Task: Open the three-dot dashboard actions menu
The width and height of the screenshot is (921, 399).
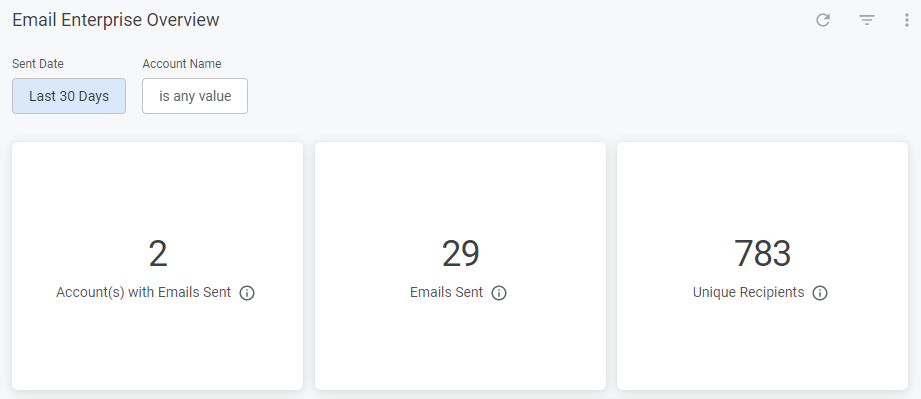Action: tap(907, 20)
